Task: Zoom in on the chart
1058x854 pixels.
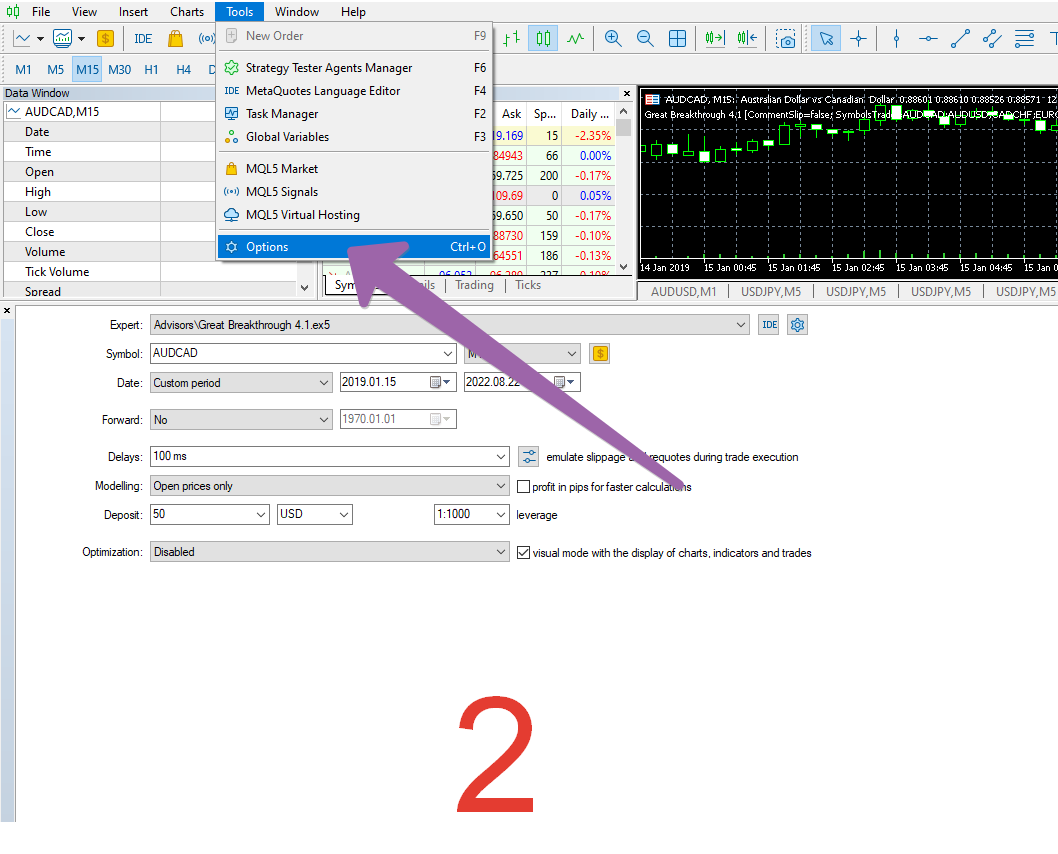Action: tap(613, 38)
